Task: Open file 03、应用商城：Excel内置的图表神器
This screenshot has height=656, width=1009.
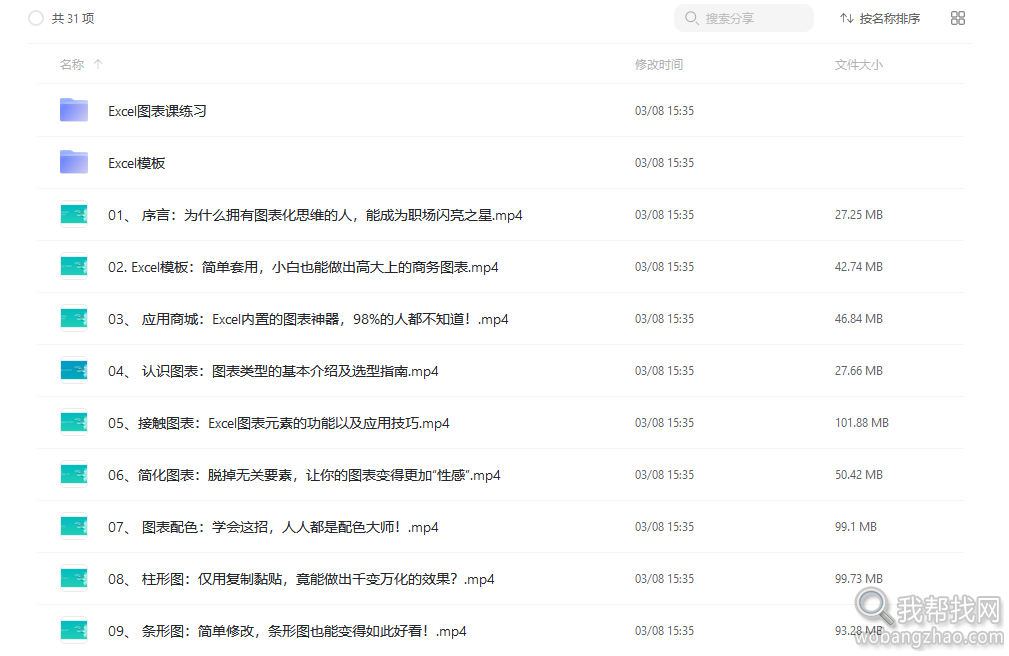Action: point(308,319)
